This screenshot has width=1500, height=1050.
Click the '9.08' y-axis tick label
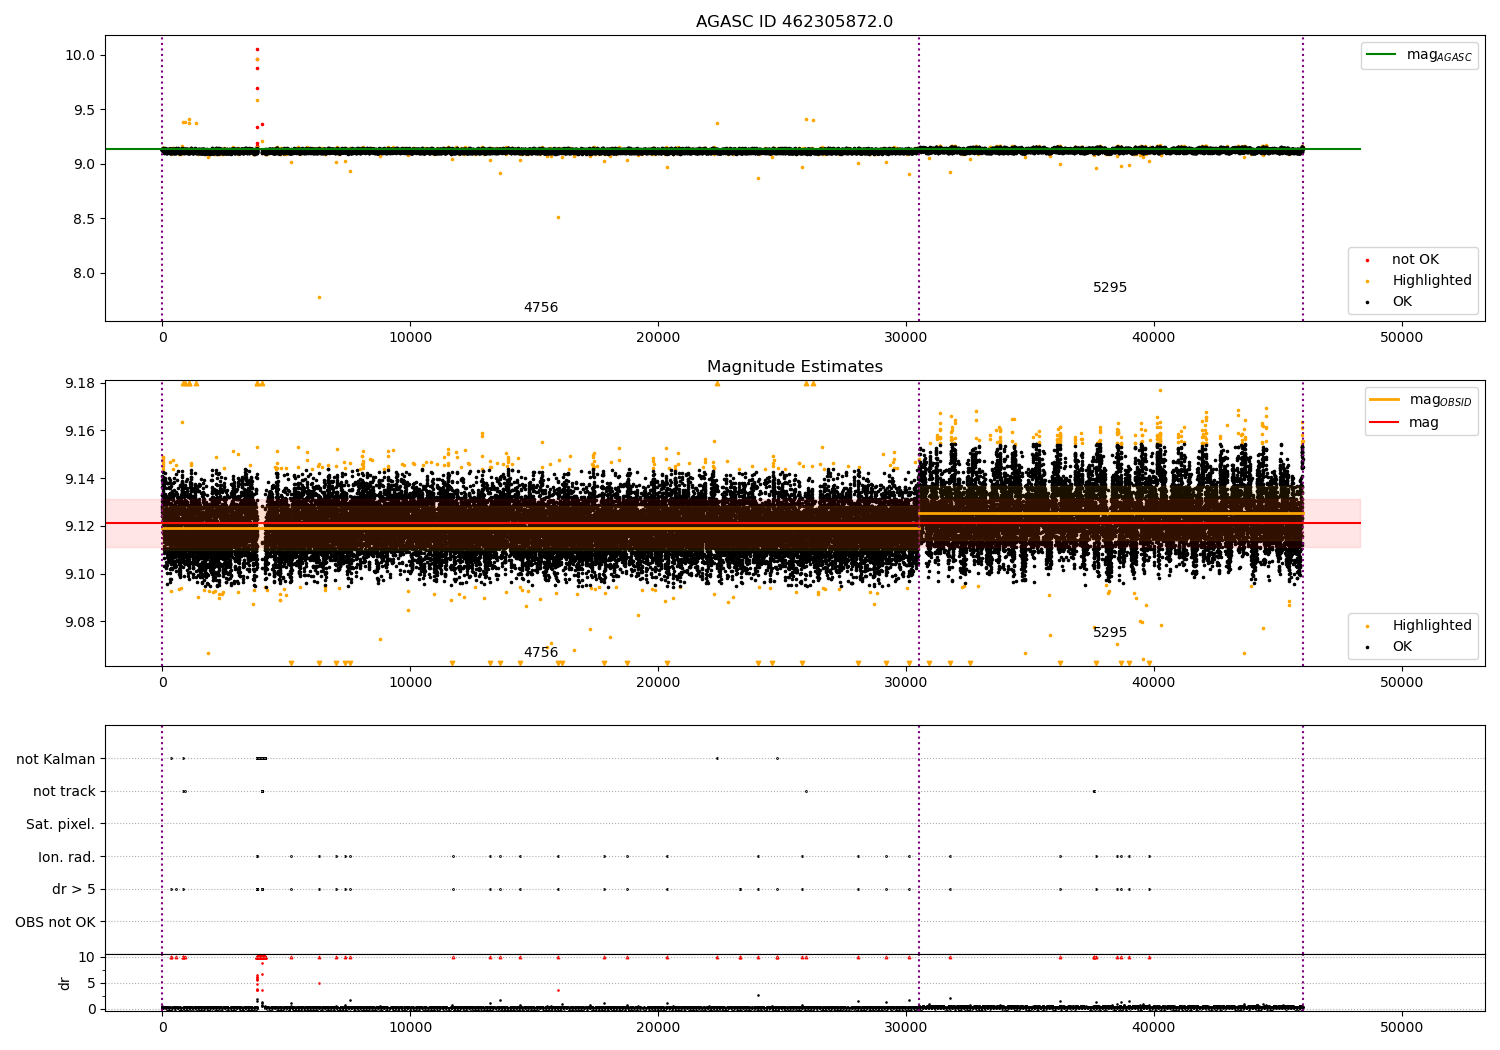pos(80,622)
